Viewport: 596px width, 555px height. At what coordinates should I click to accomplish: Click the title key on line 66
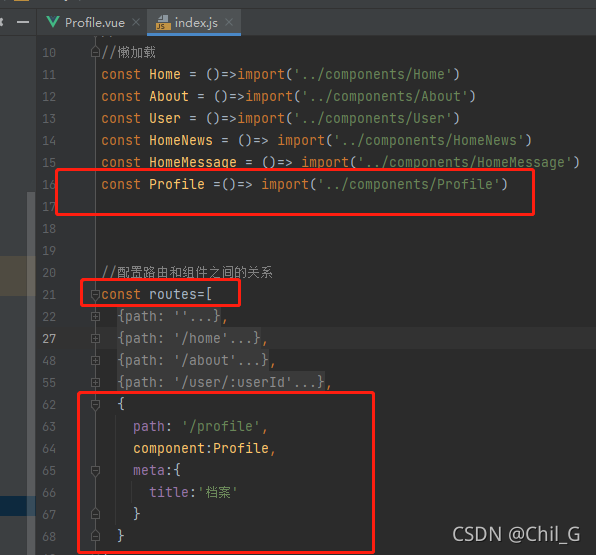[x=169, y=493]
